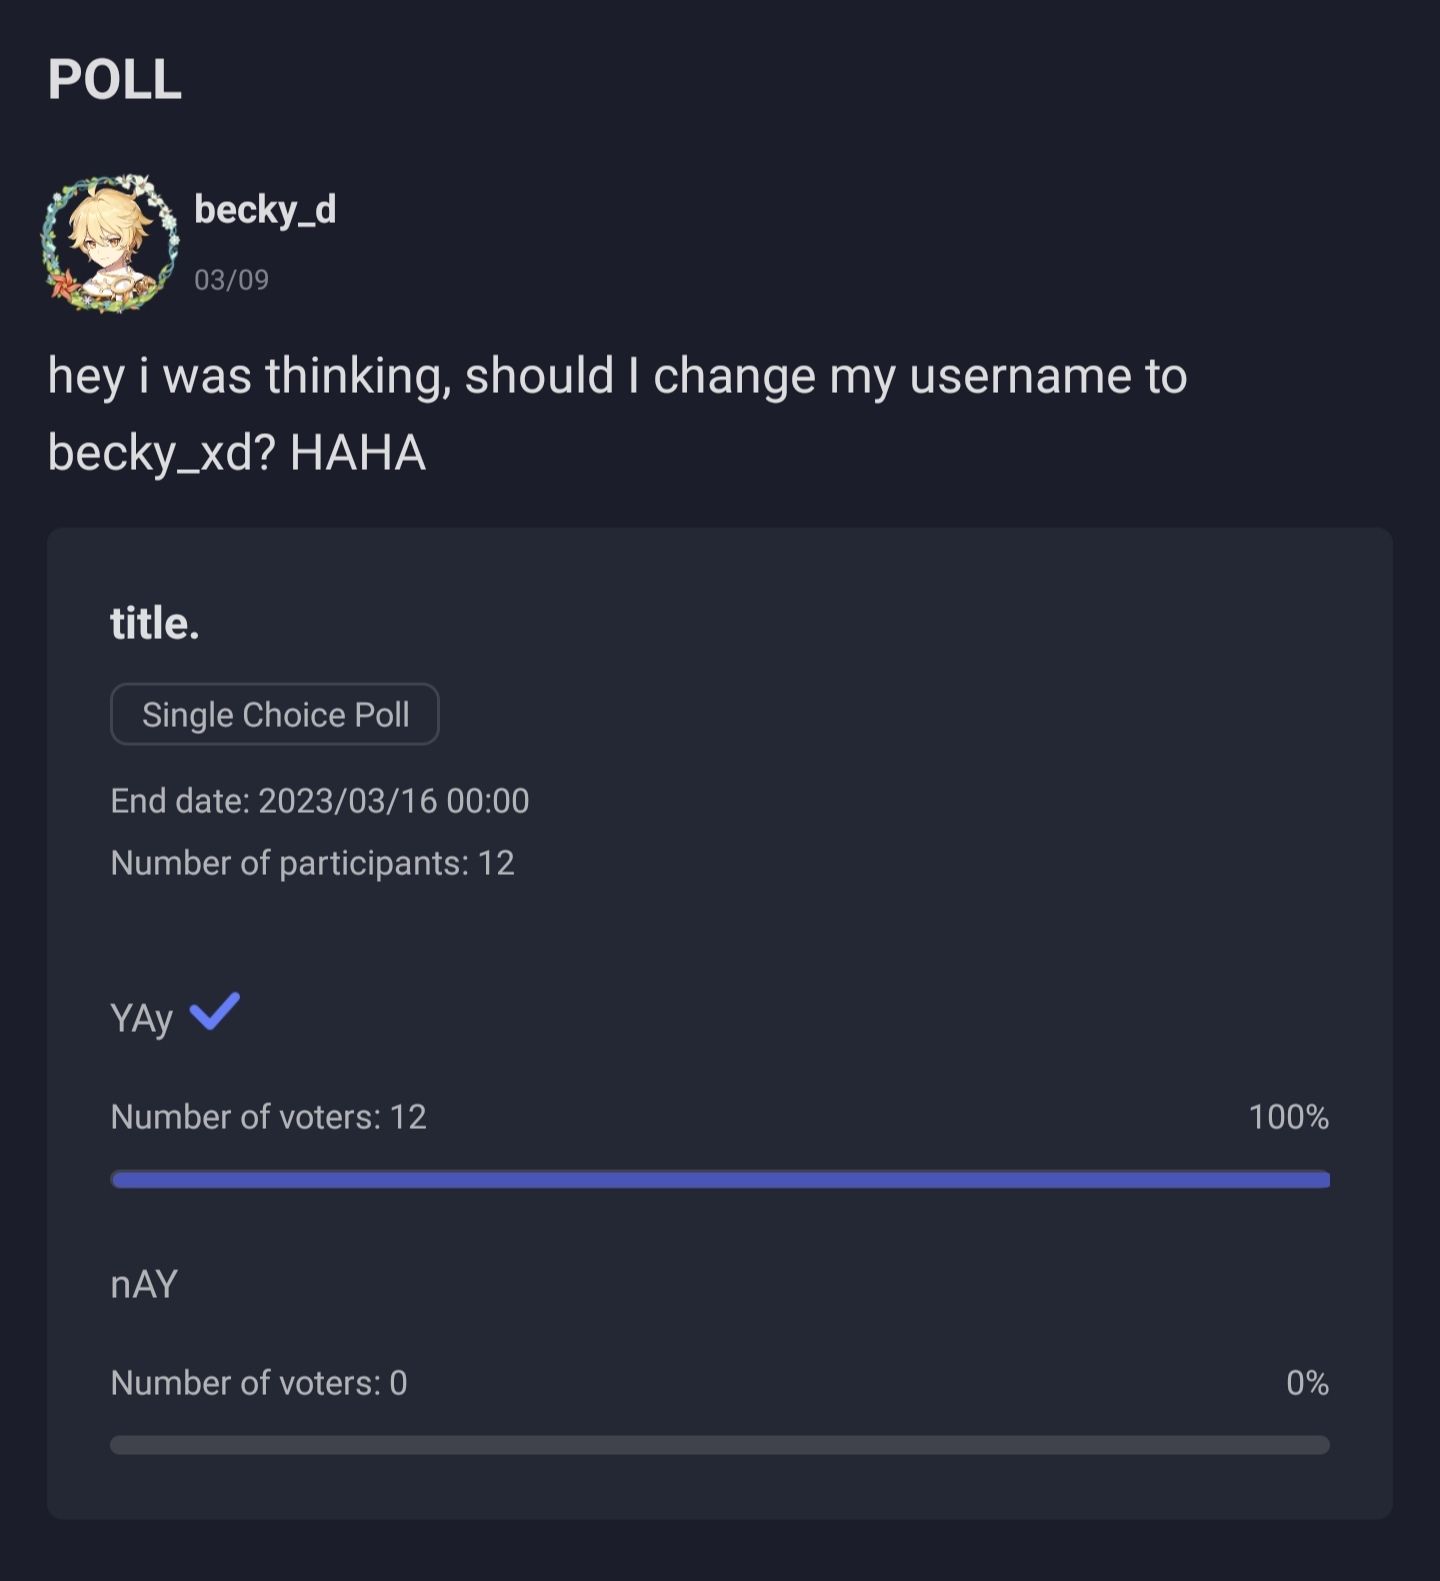1440x1581 pixels.
Task: Click the "becky_xd? HAHA" line of the post
Action: tap(237, 453)
